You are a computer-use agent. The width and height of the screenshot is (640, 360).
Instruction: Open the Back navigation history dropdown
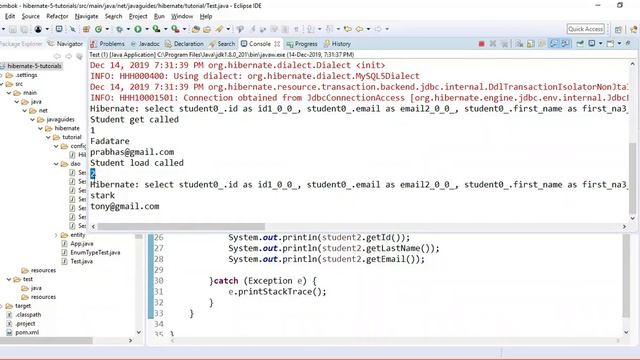(x=368, y=29)
